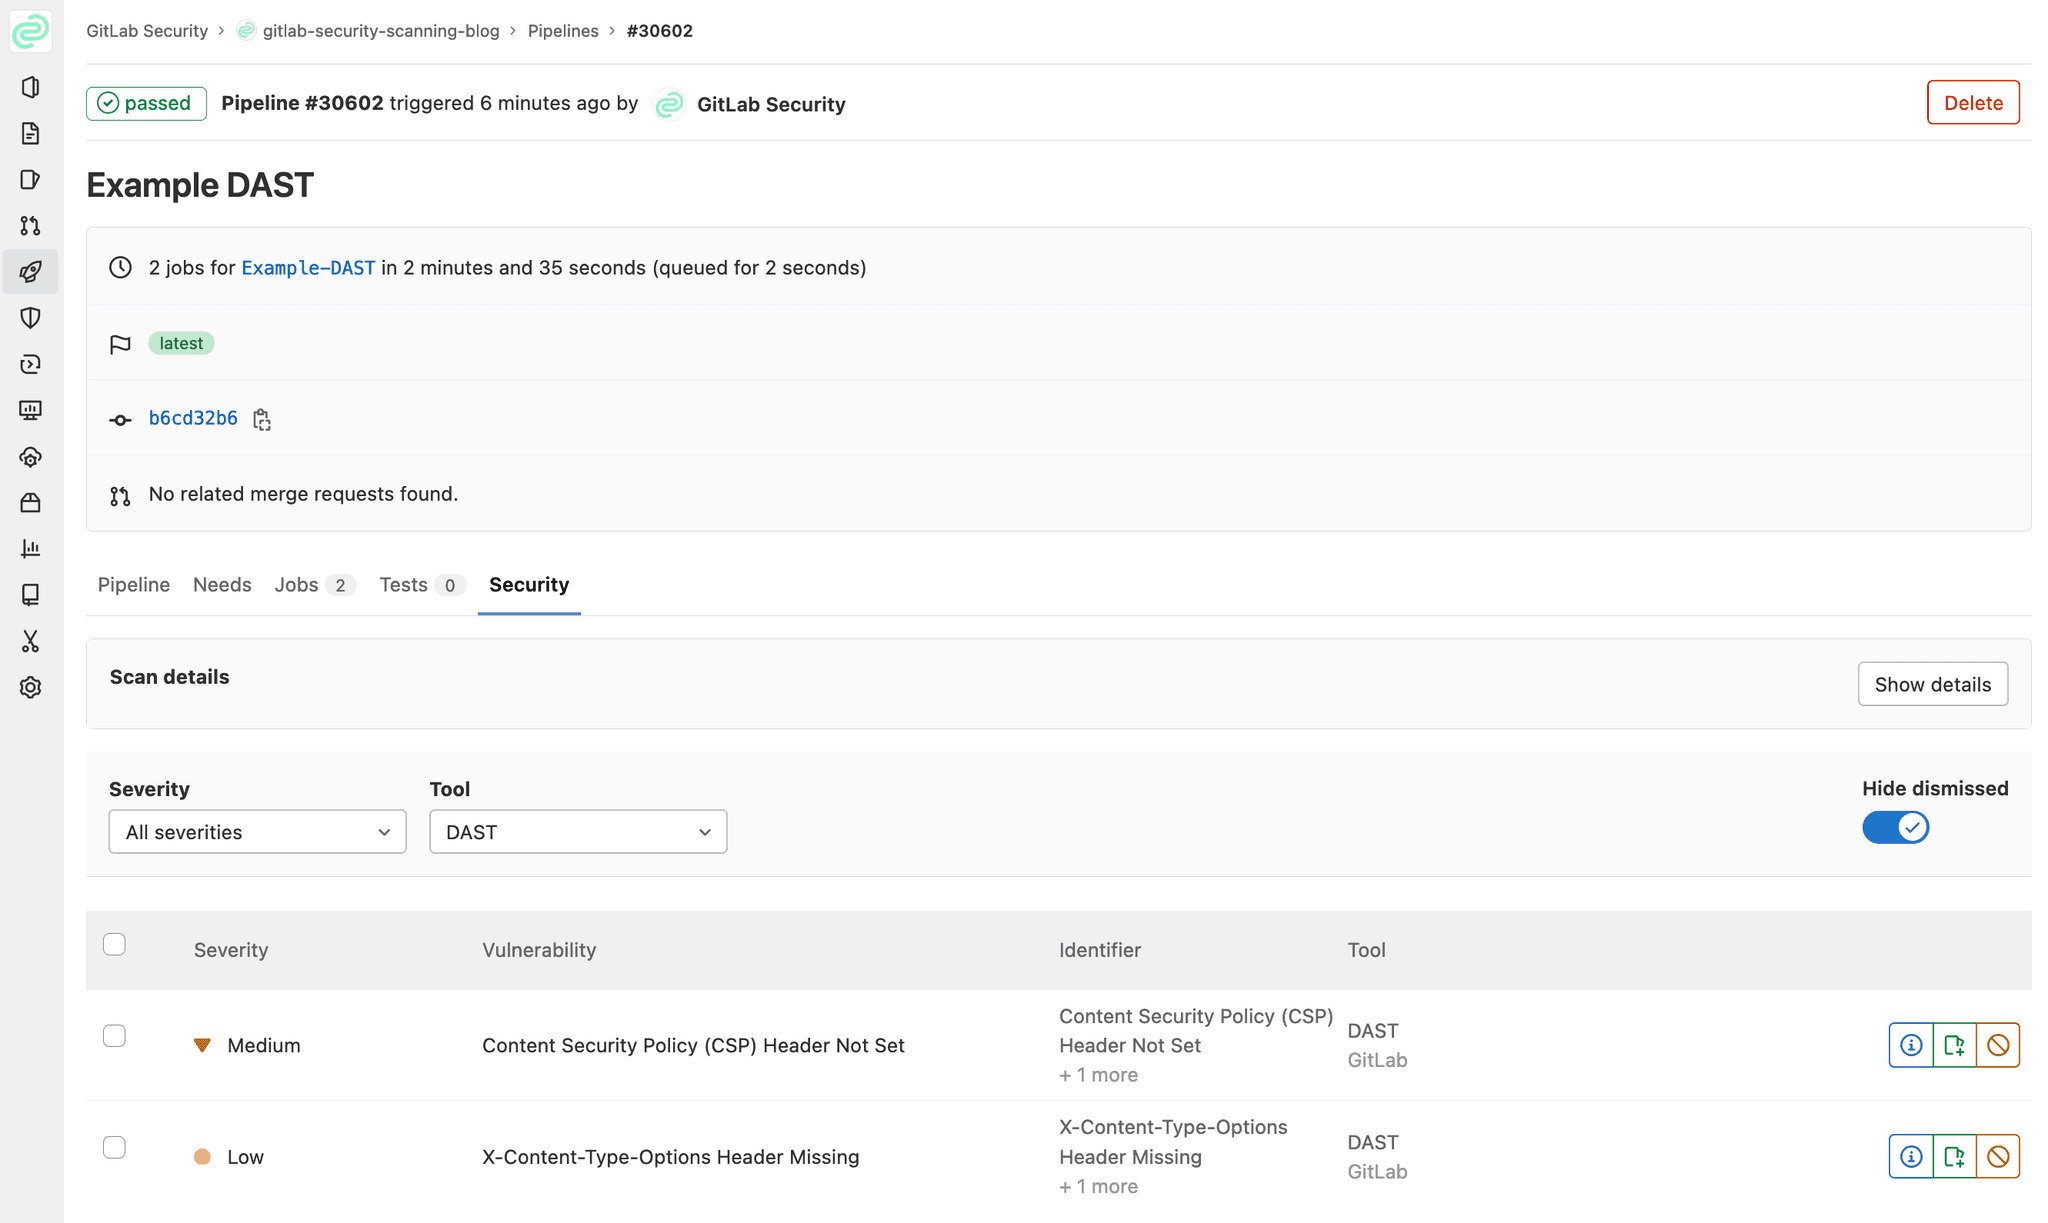Check the Low severity vulnerability checkbox
The image size is (2048, 1223).
[115, 1148]
